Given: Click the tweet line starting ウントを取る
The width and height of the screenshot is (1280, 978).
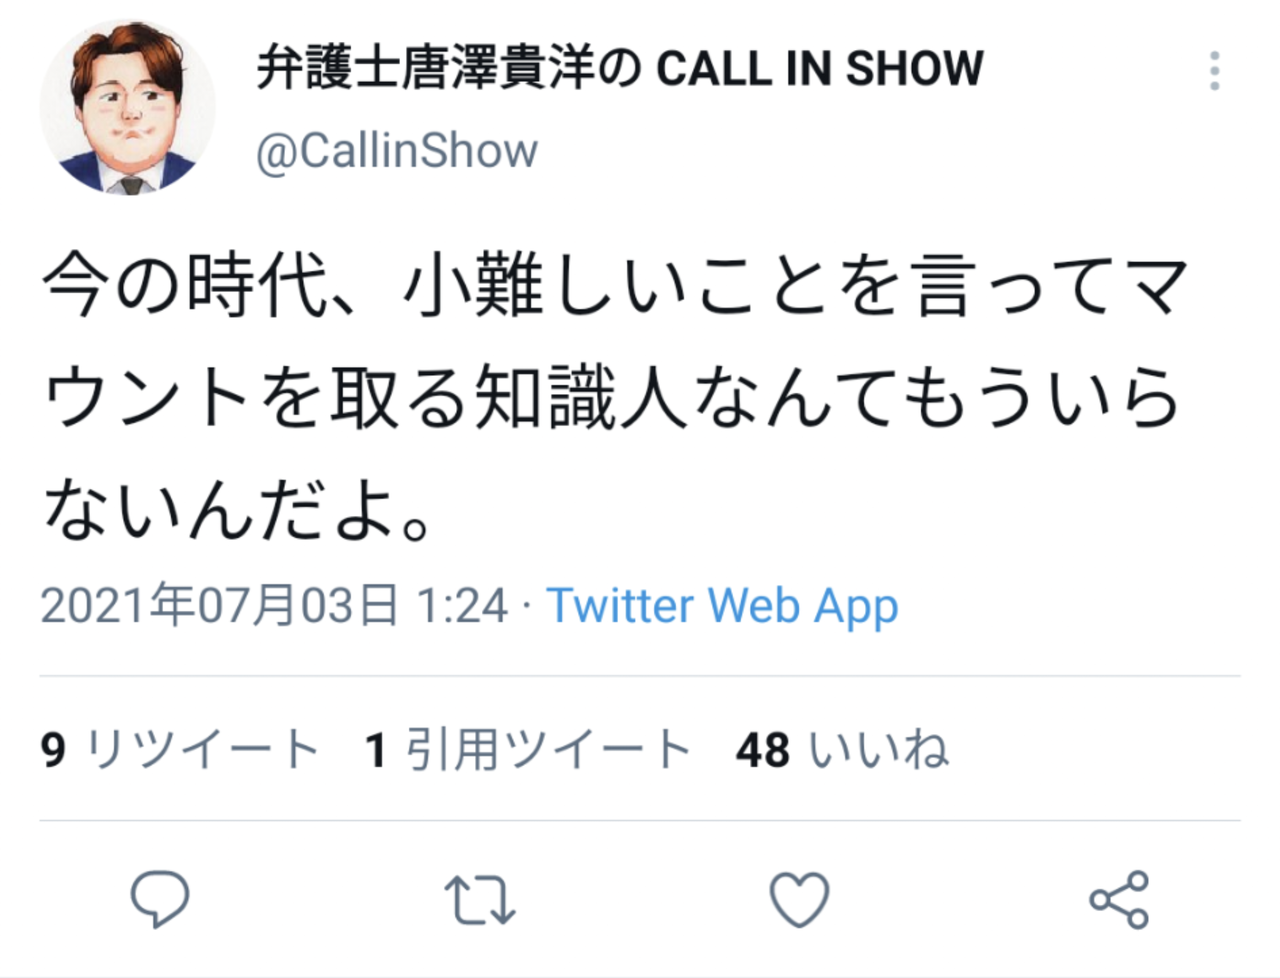Looking at the screenshot, I should (612, 397).
